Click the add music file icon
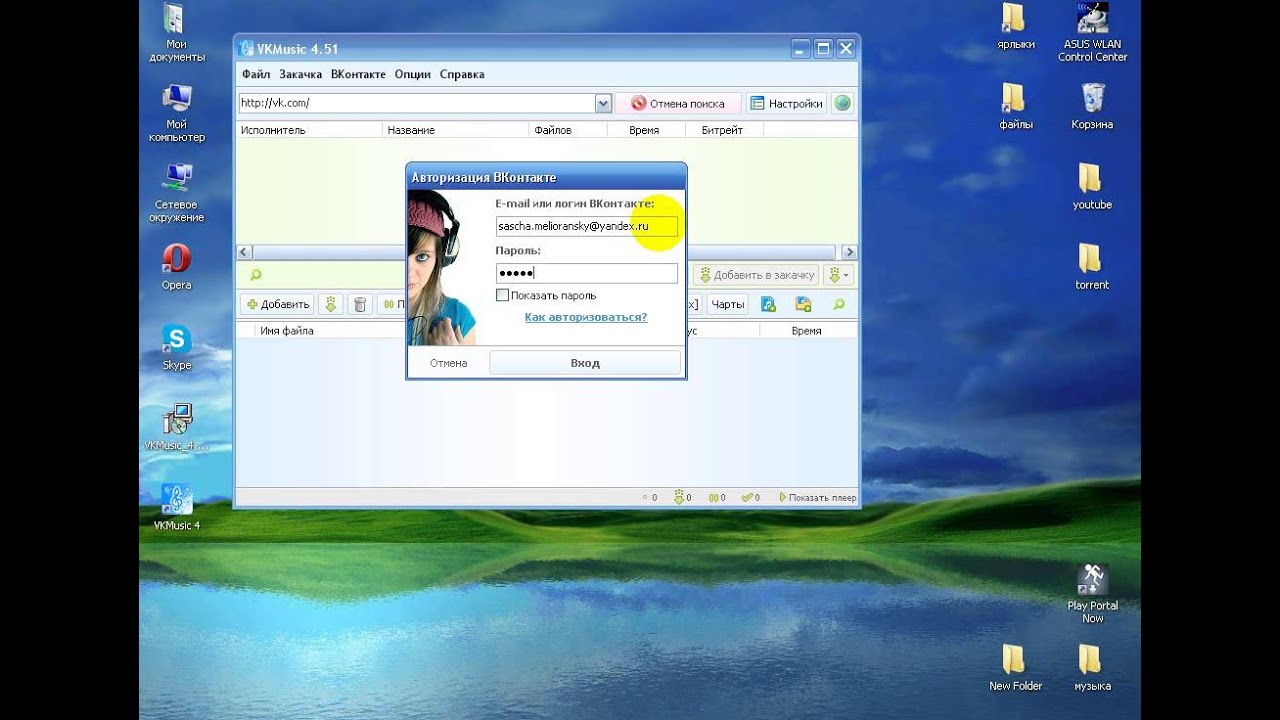This screenshot has width=1280, height=720. pos(768,304)
